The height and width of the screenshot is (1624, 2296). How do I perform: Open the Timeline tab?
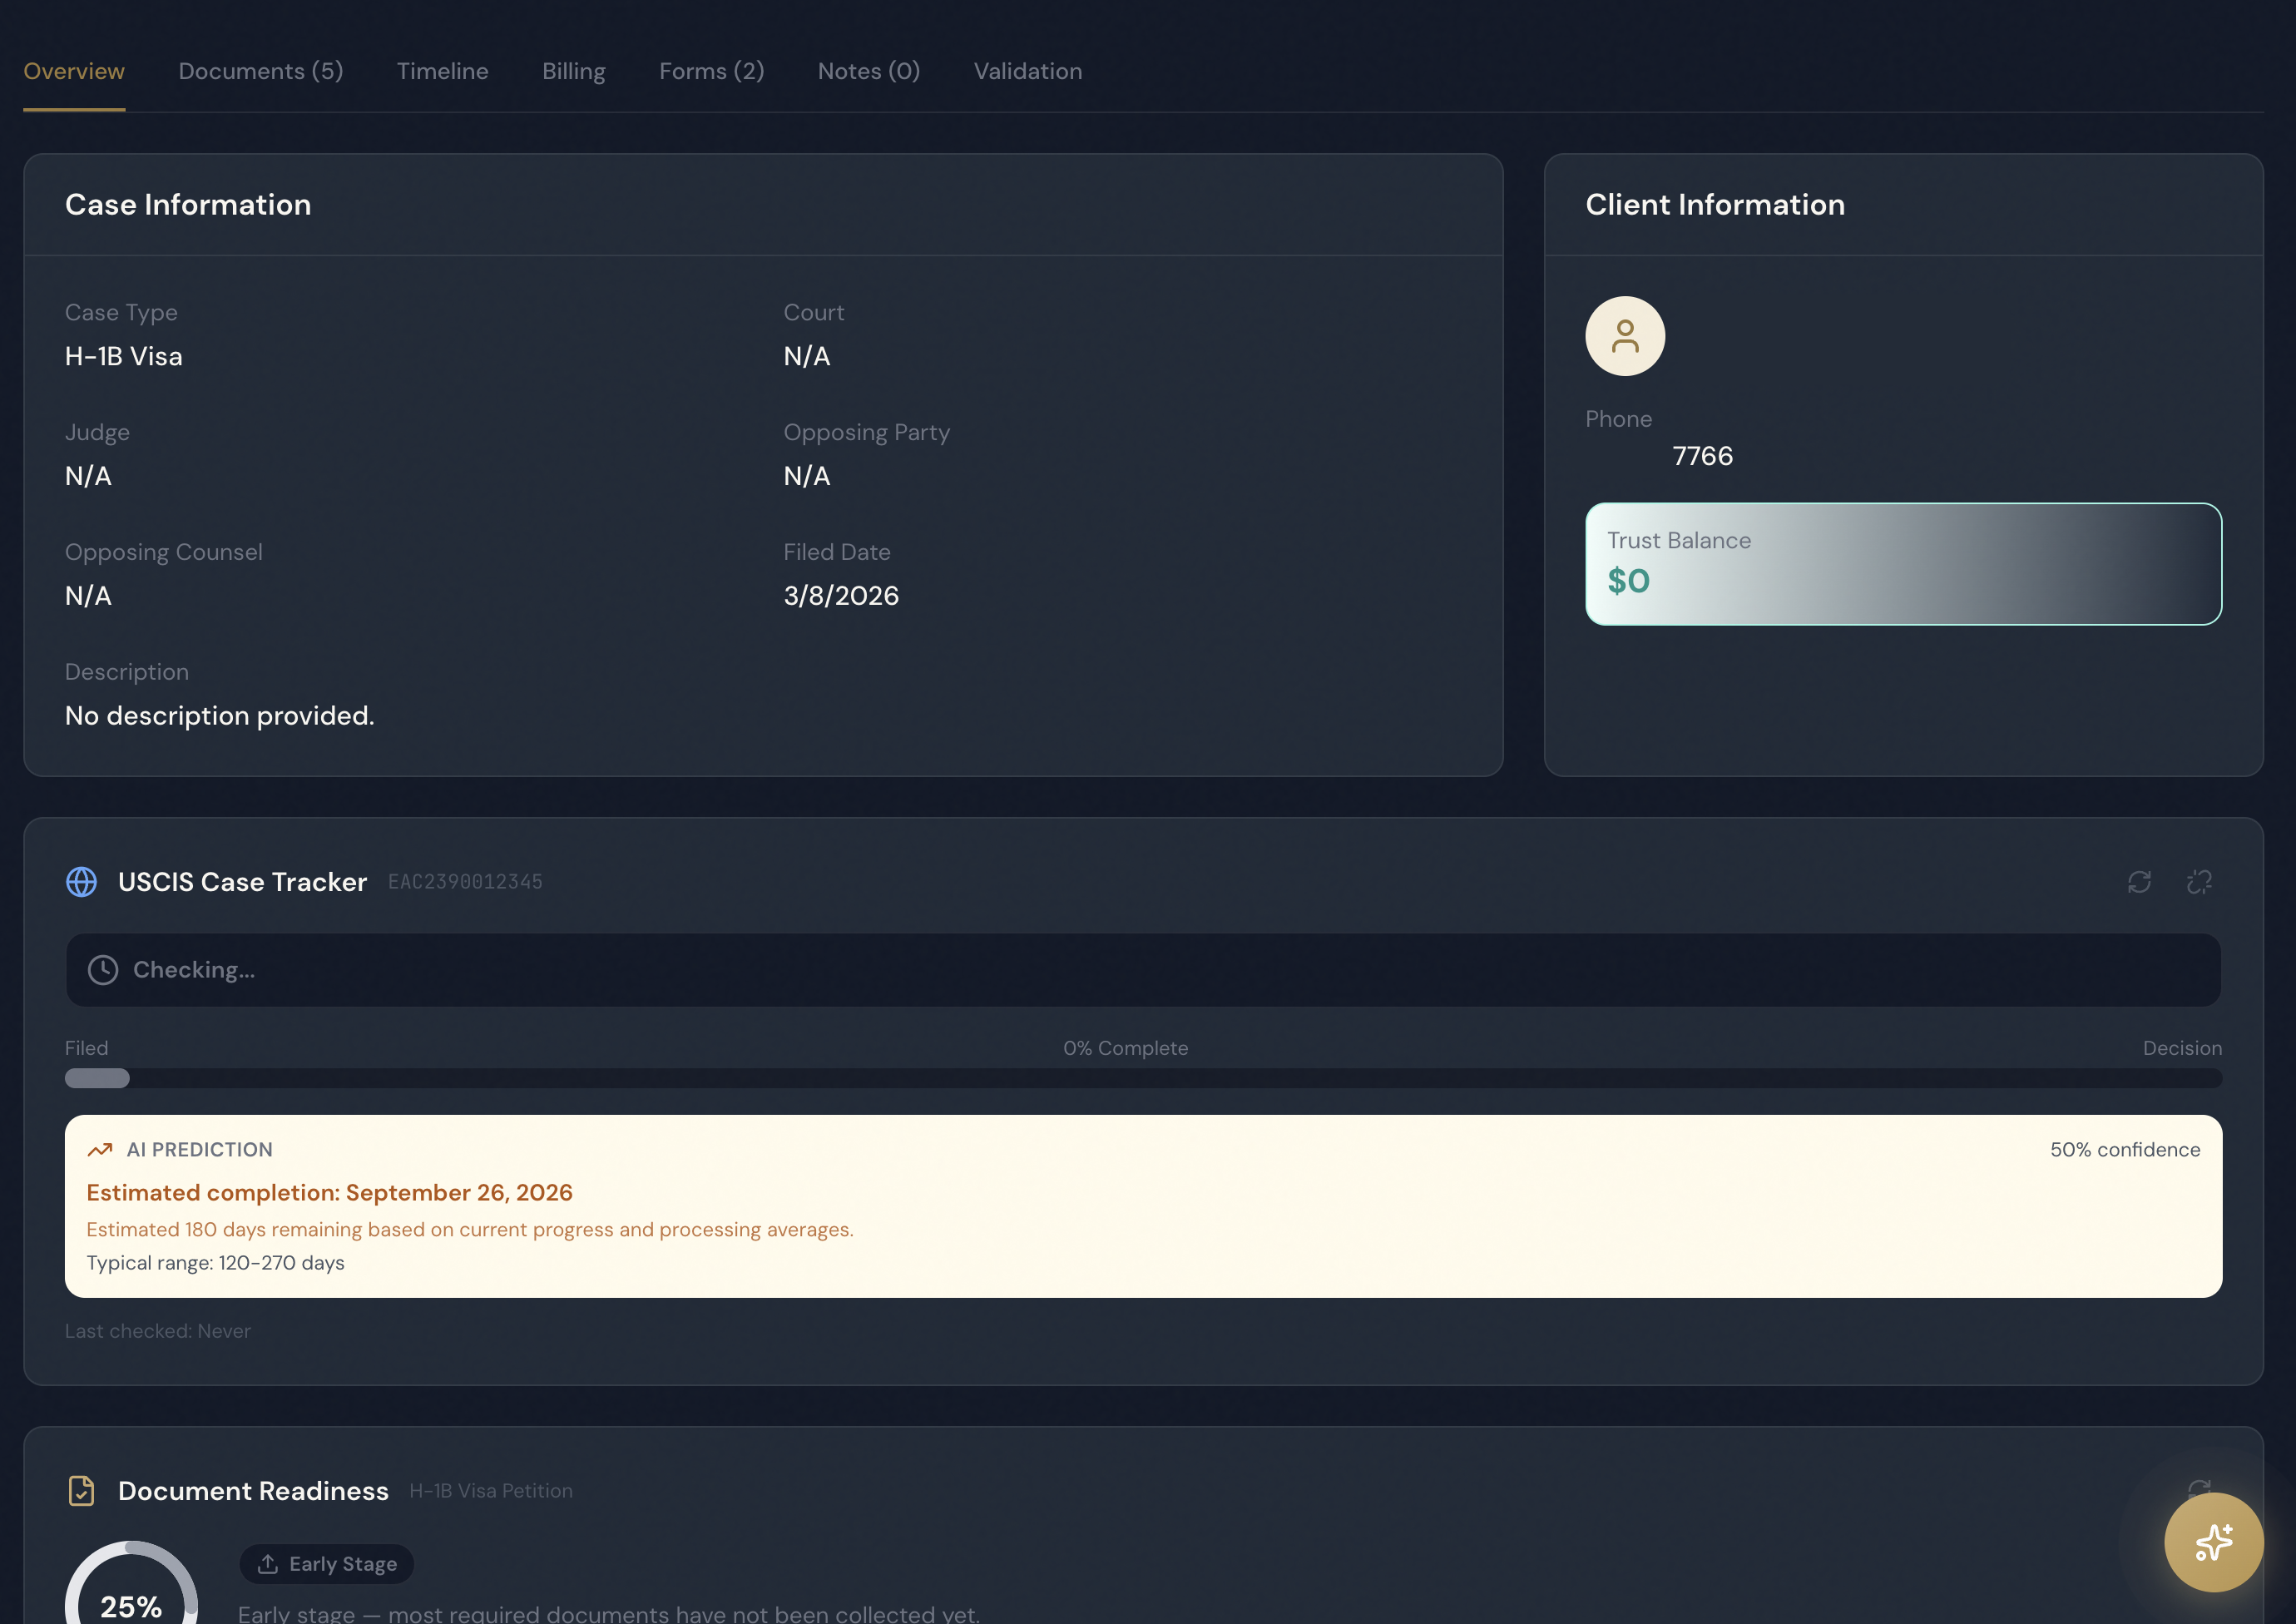(x=442, y=71)
